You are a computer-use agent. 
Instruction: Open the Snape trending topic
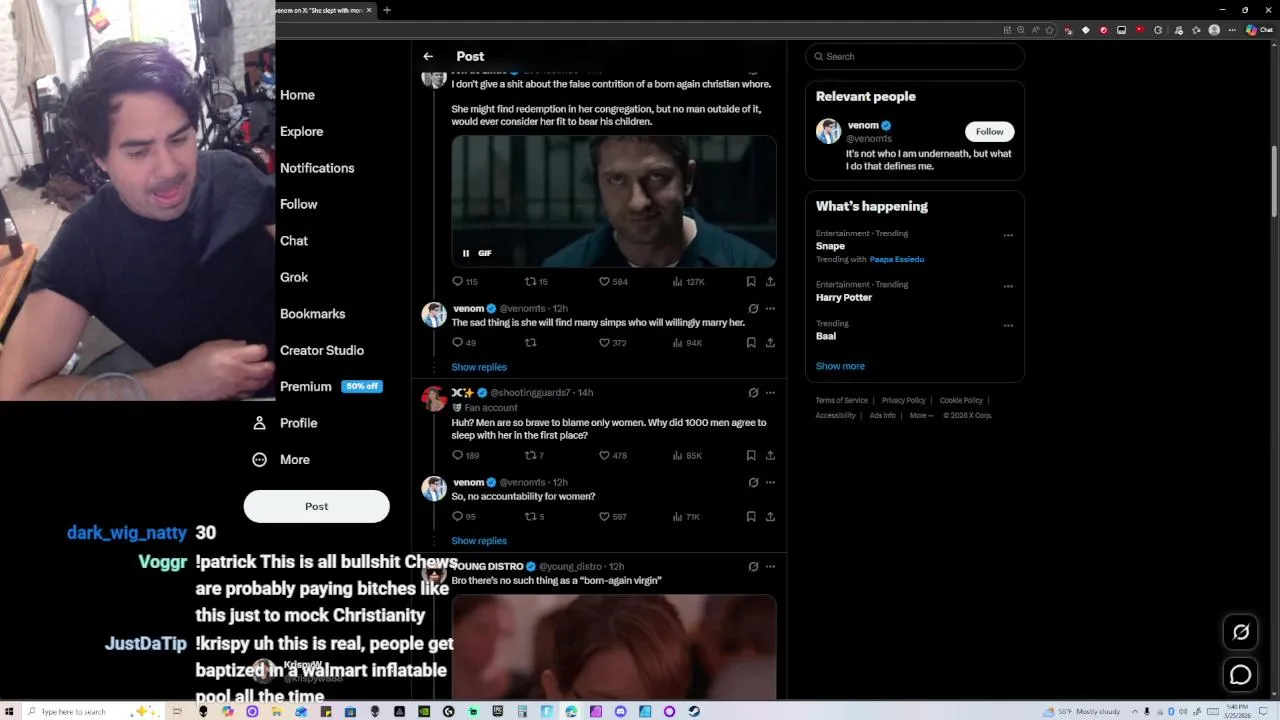tap(830, 246)
